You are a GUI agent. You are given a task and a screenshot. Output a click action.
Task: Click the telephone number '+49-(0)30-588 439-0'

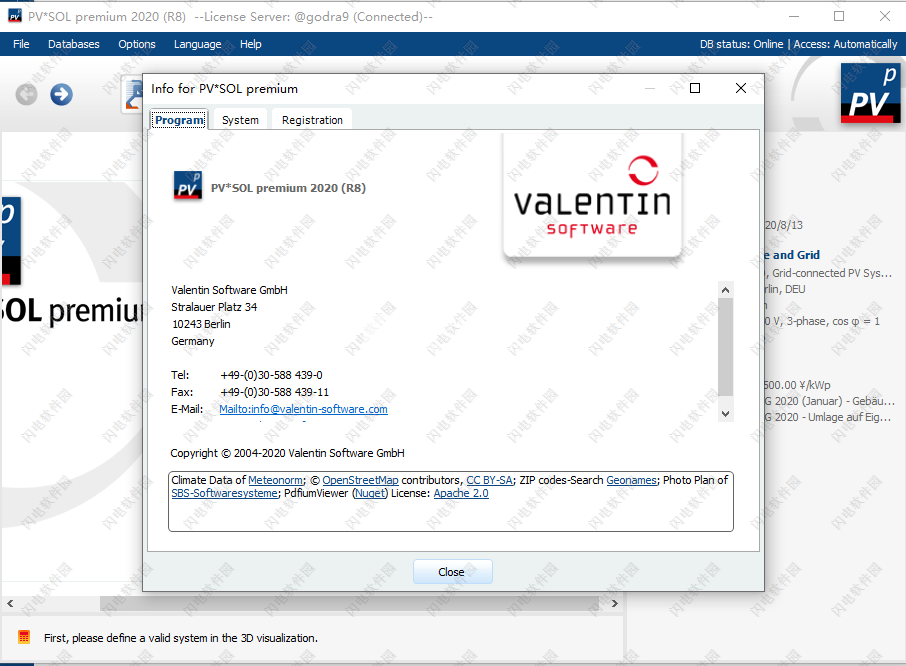272,375
